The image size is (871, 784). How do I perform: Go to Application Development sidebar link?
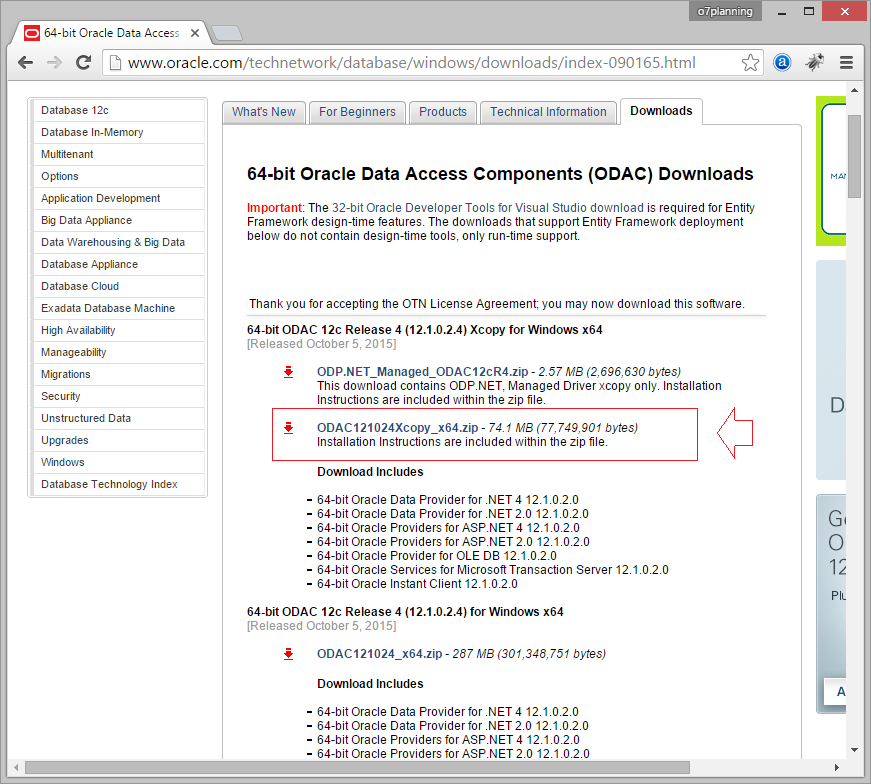click(118, 198)
